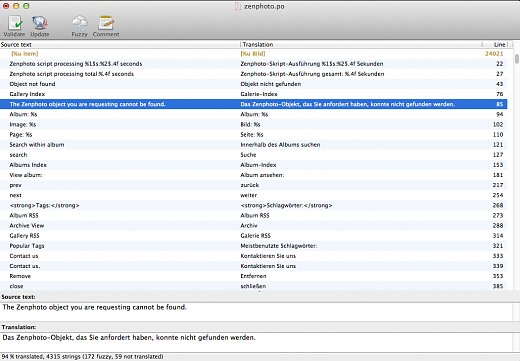The height and width of the screenshot is (361, 520).
Task: Click line number 24021
Action: point(494,54)
